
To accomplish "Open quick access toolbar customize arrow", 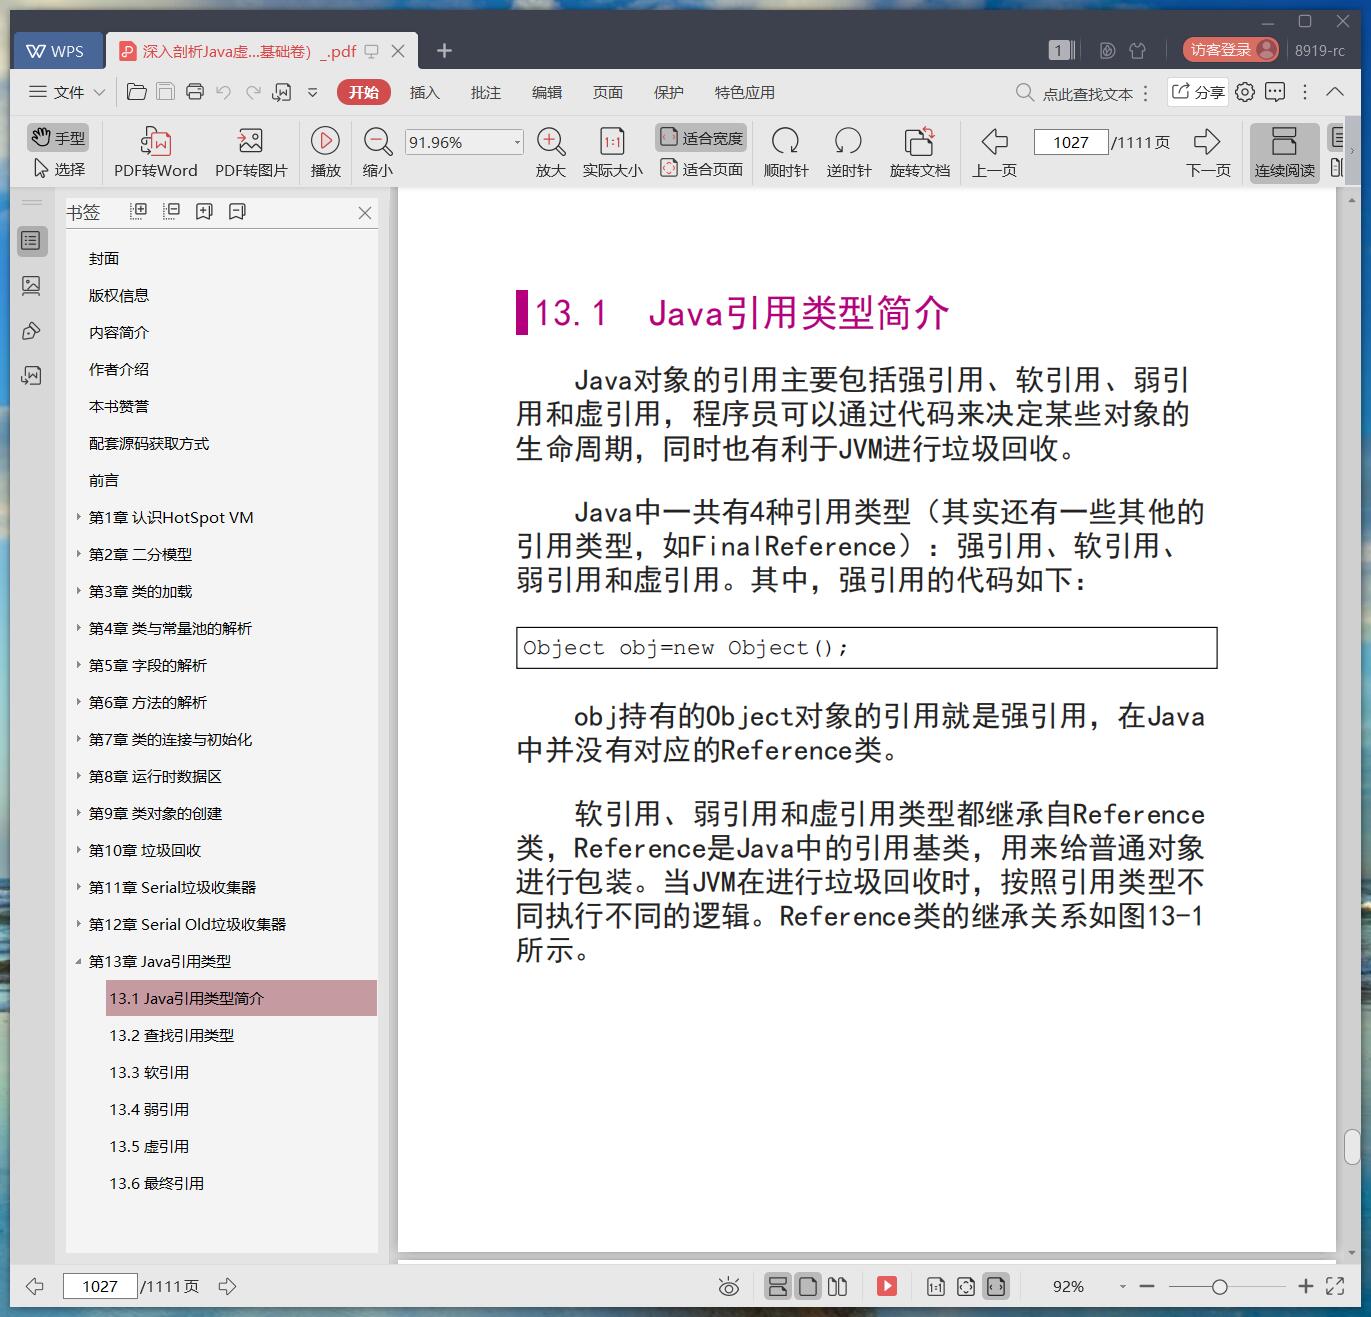I will pyautogui.click(x=312, y=92).
